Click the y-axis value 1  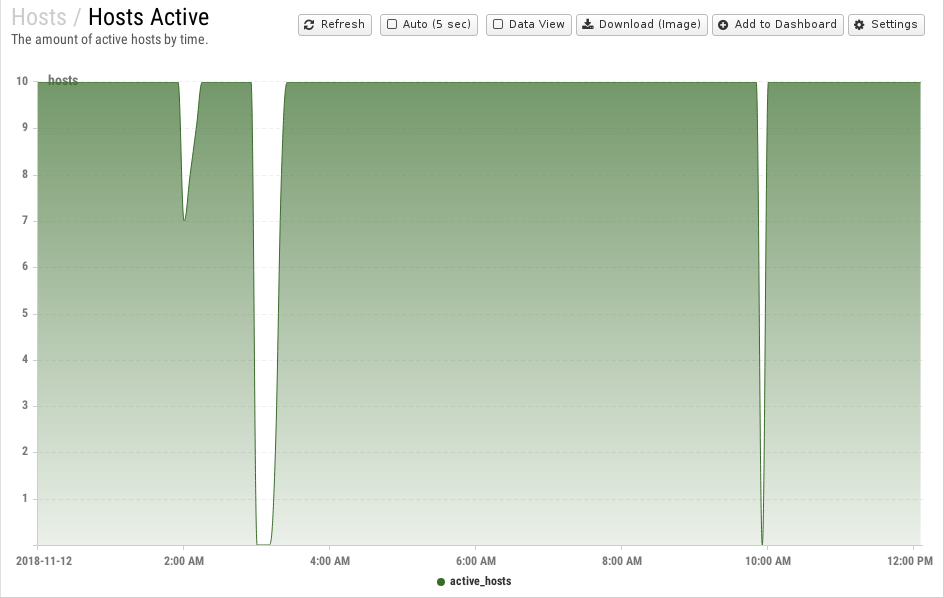tap(25, 498)
